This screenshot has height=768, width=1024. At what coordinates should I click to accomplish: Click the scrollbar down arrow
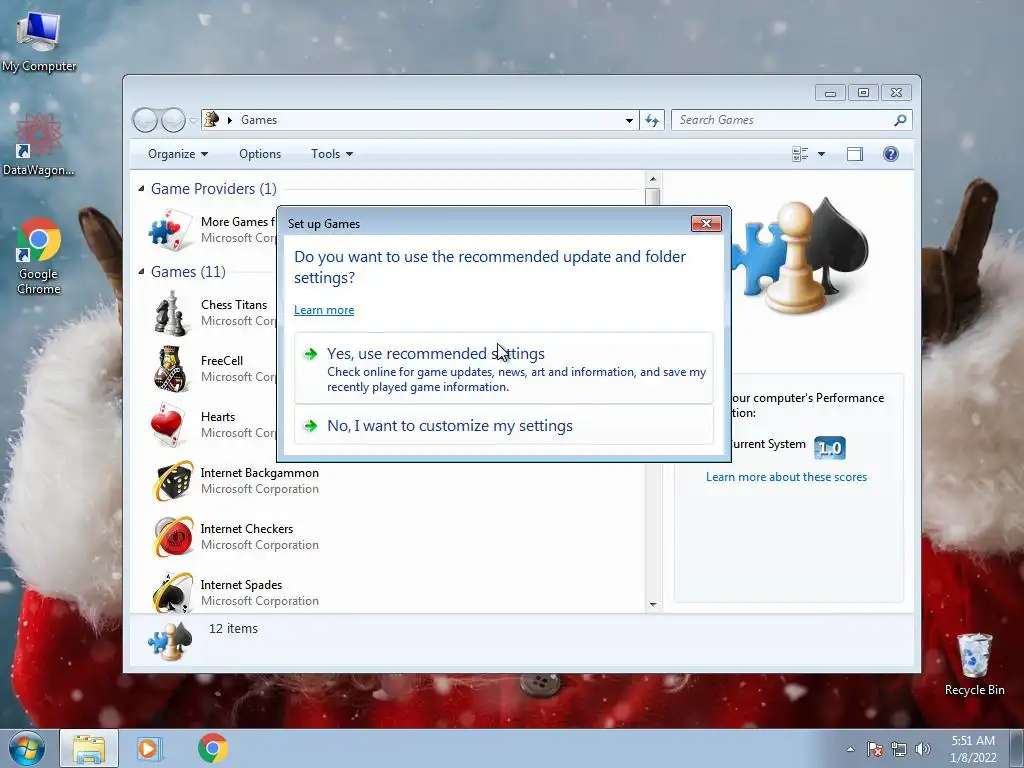coord(652,605)
